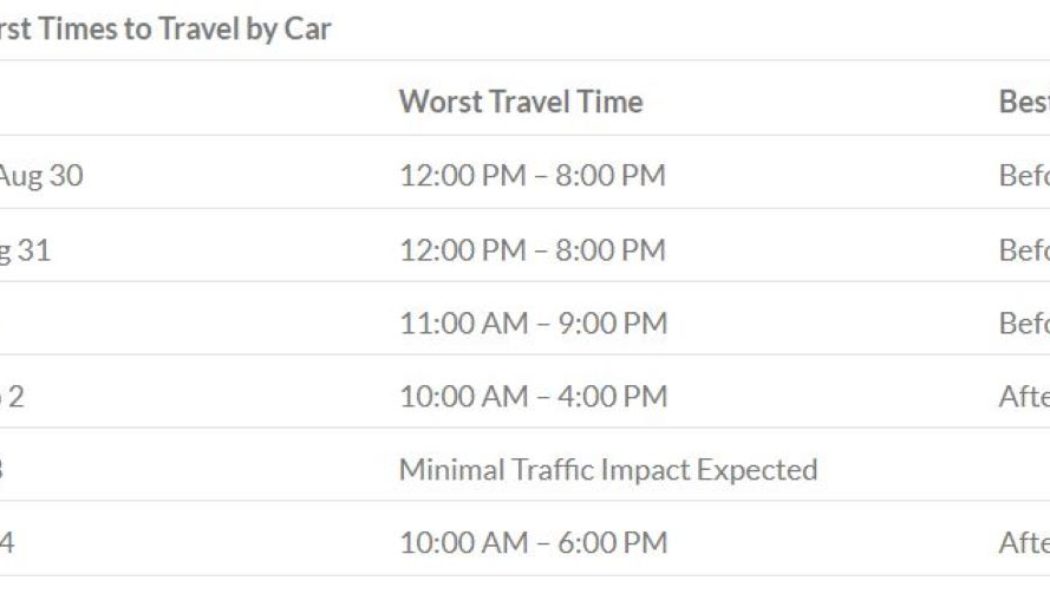The width and height of the screenshot is (1050, 600).
Task: Click the "10:00 AM – 4:00 PM" time range
Action: 533,396
